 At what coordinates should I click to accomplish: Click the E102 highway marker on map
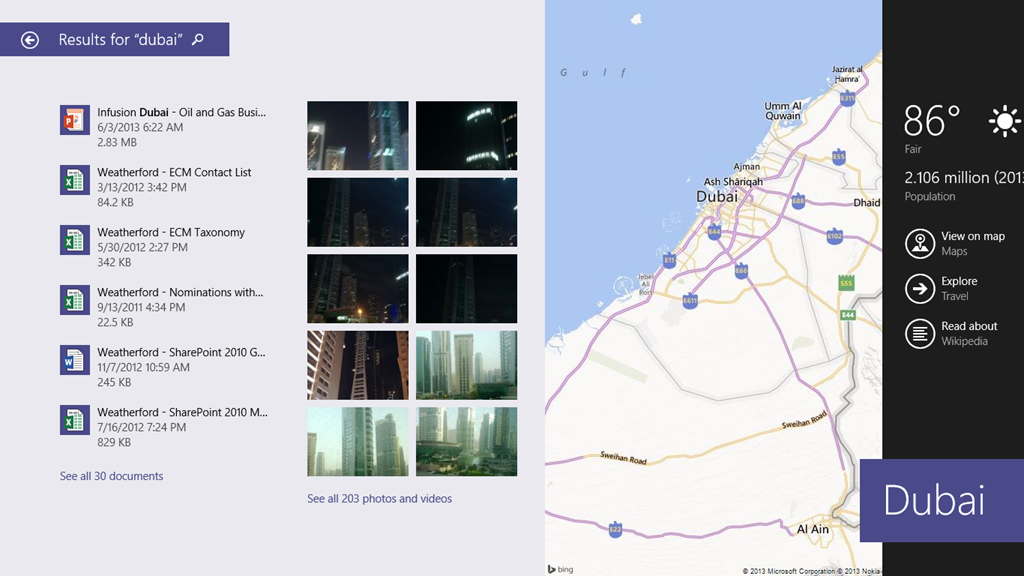(835, 236)
